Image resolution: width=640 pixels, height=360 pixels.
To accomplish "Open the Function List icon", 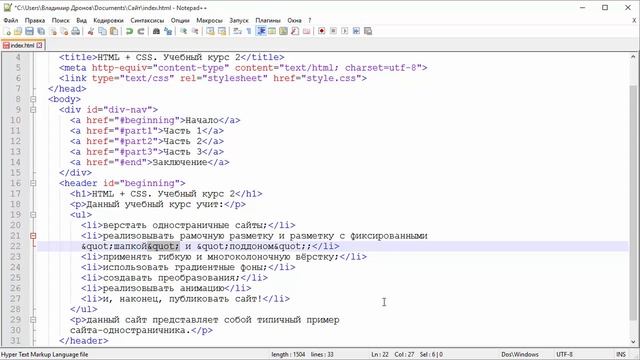I will point(295,31).
